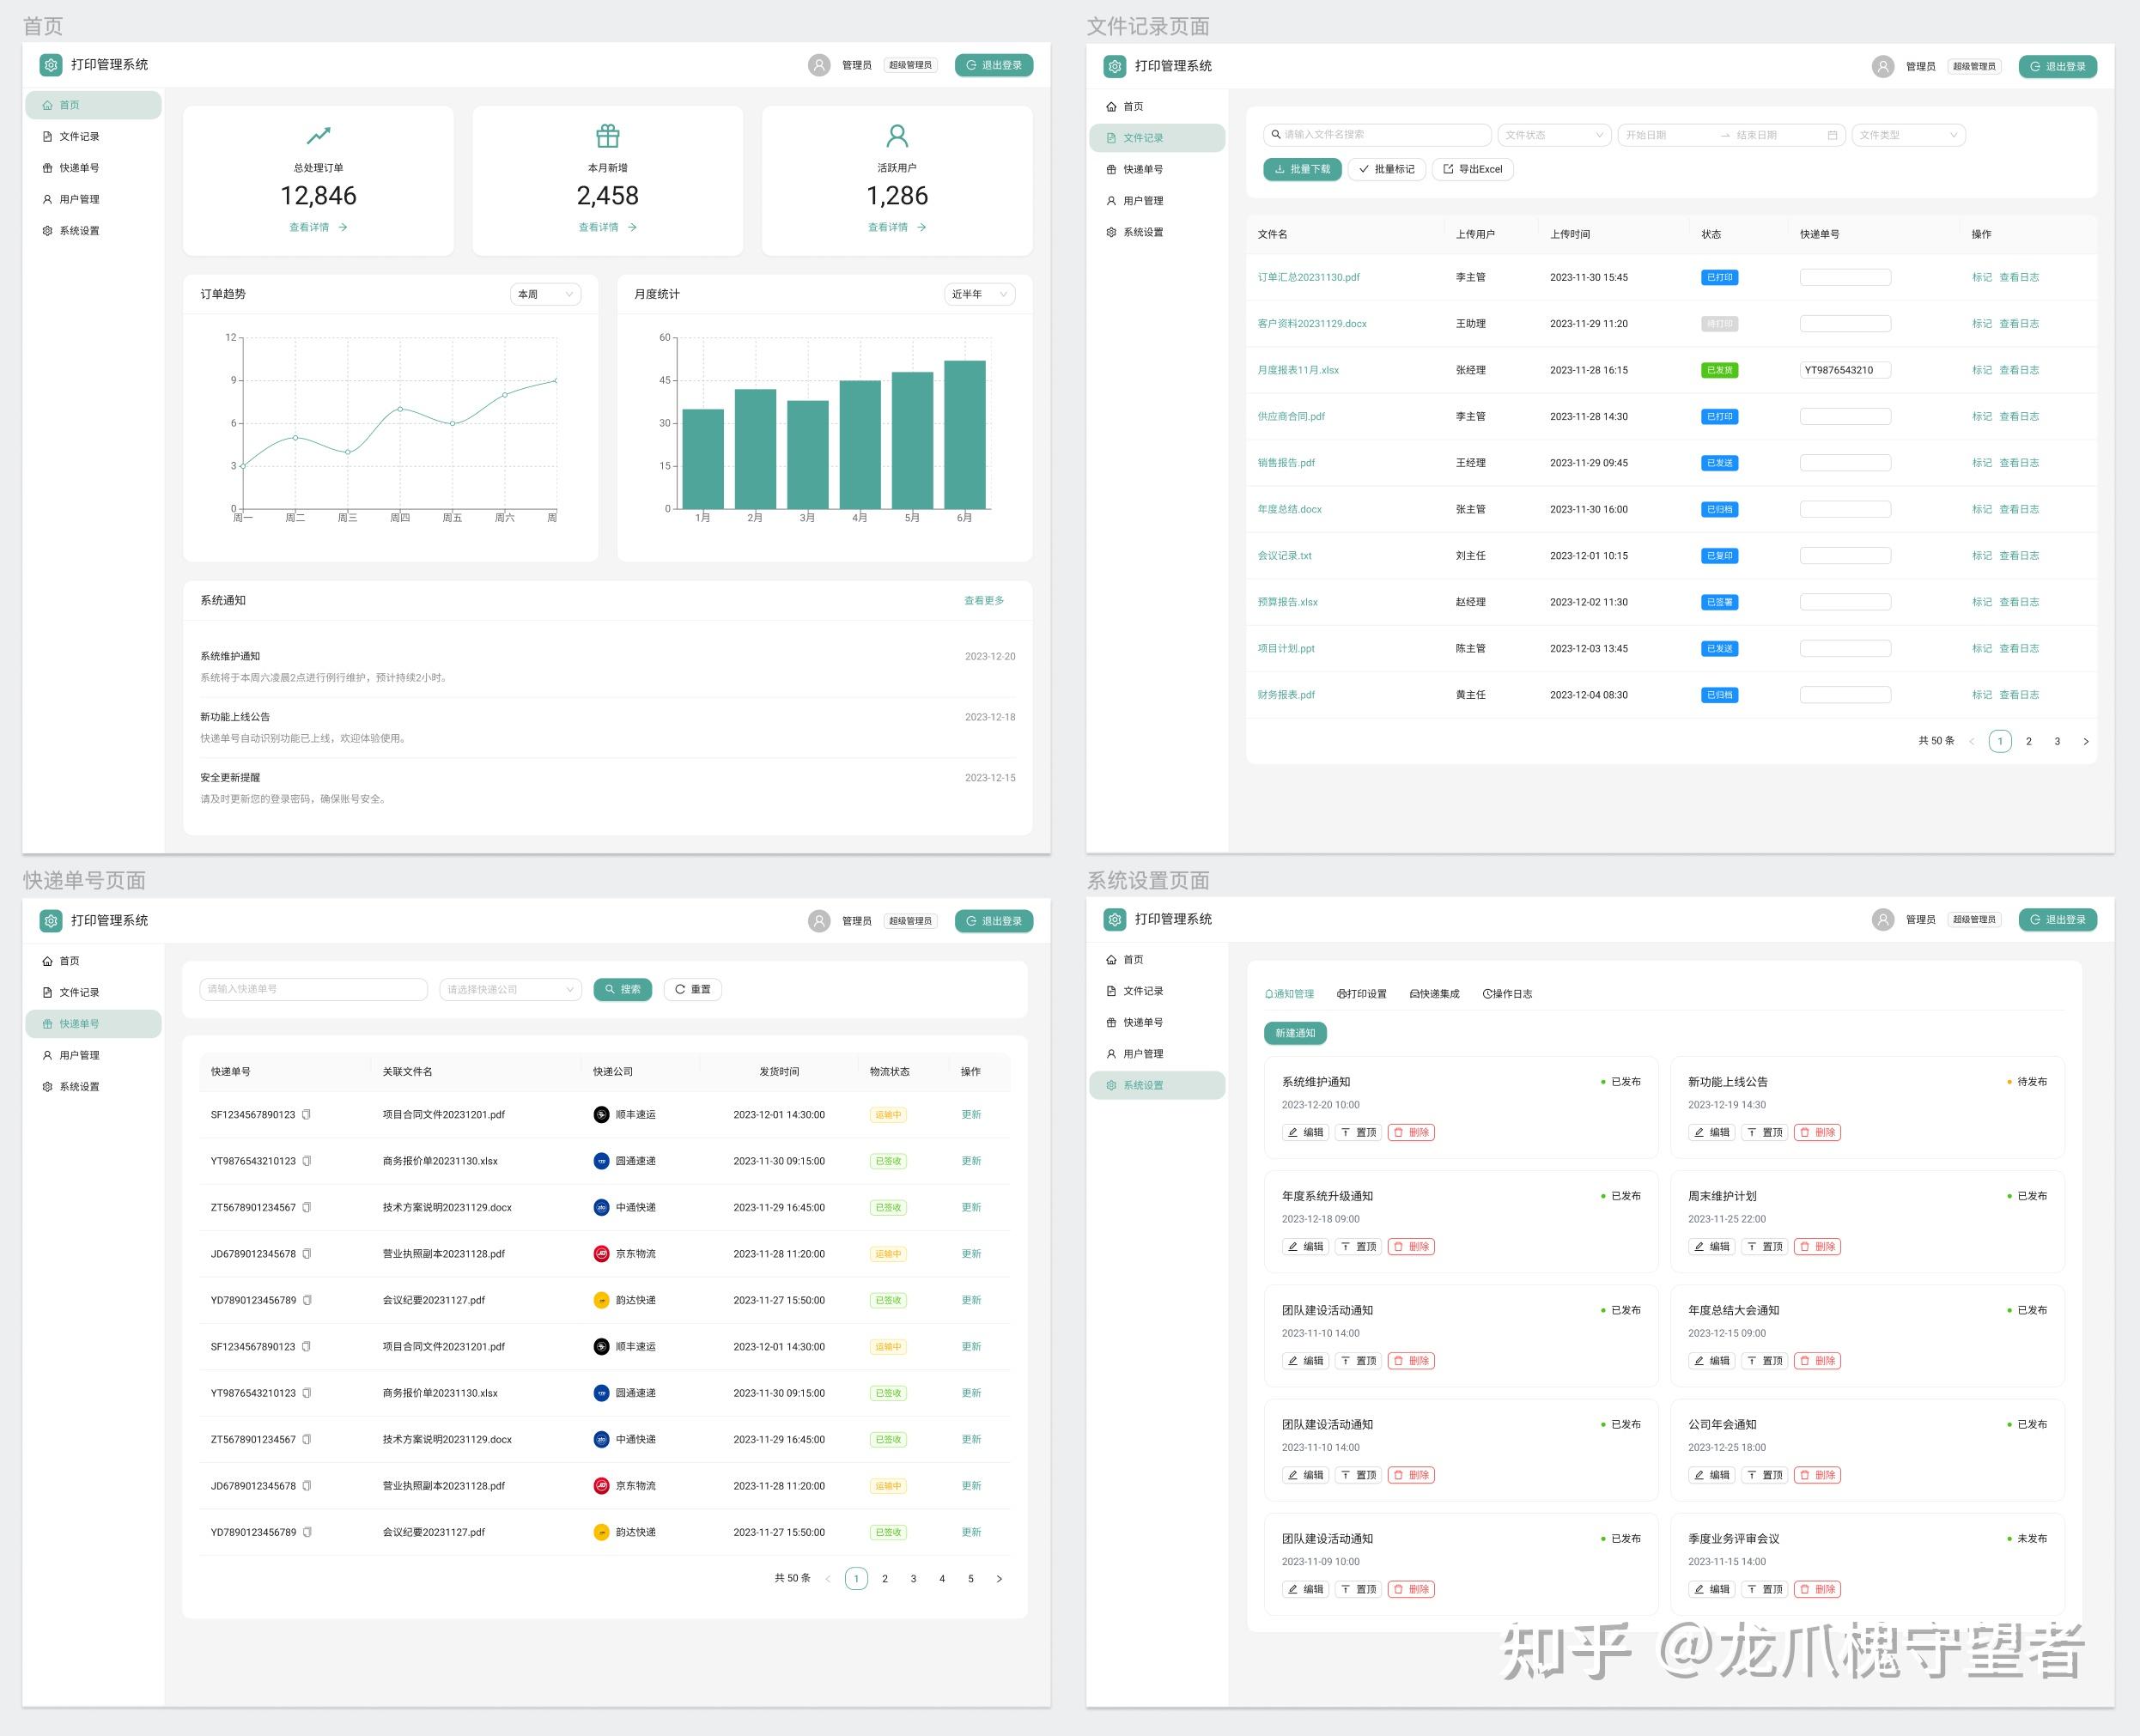Image resolution: width=2140 pixels, height=1736 pixels.
Task: Click the trend arrow icon above 总处理订单
Action: tap(318, 135)
